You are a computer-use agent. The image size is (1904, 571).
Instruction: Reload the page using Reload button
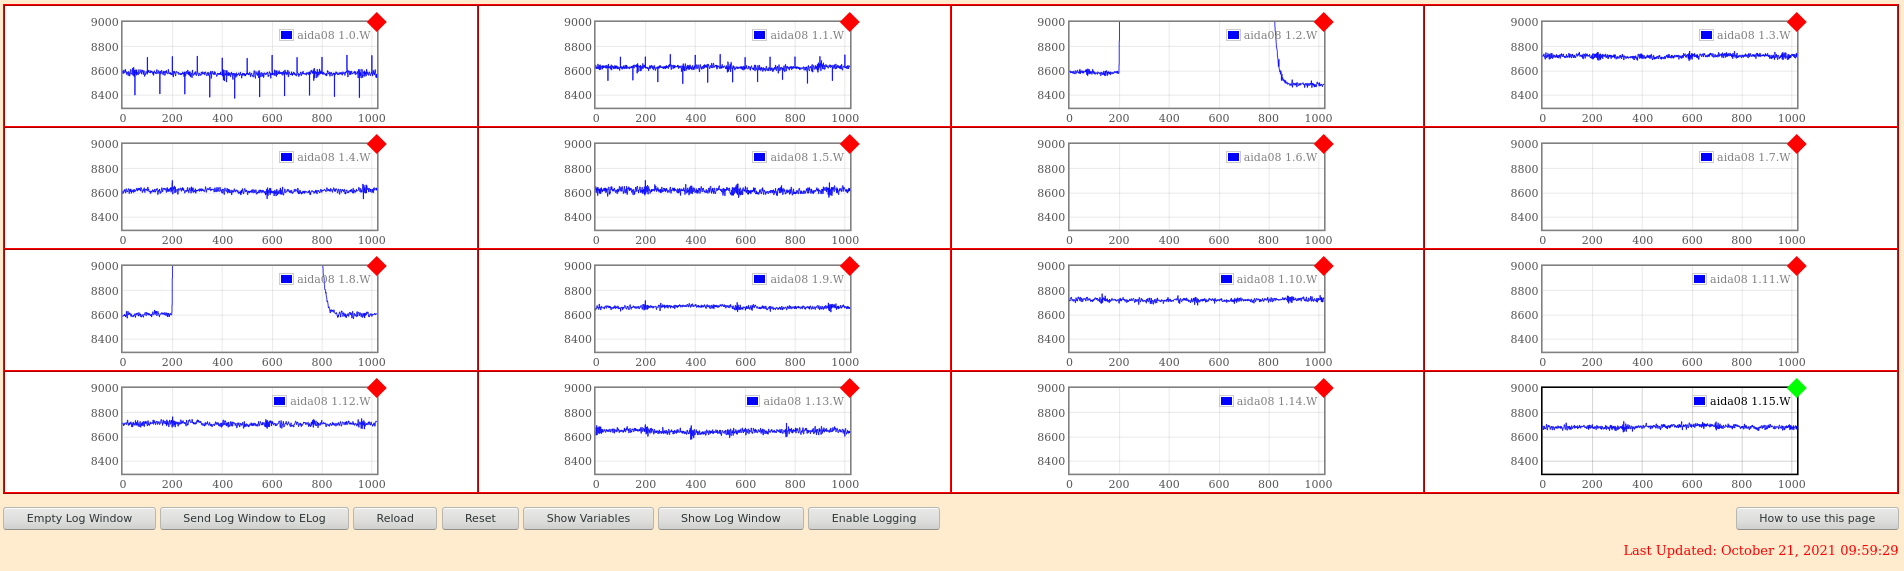click(x=395, y=518)
